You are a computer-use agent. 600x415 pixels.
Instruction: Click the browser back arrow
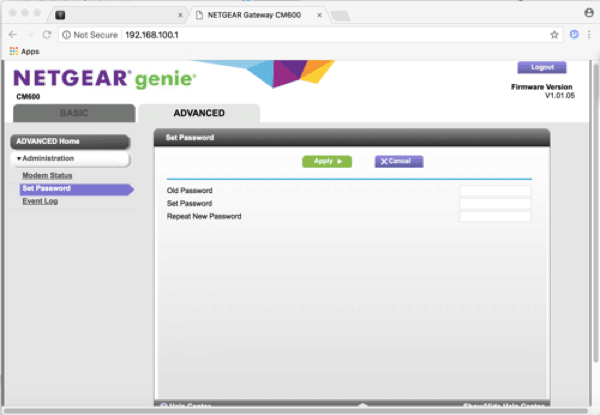point(13,35)
